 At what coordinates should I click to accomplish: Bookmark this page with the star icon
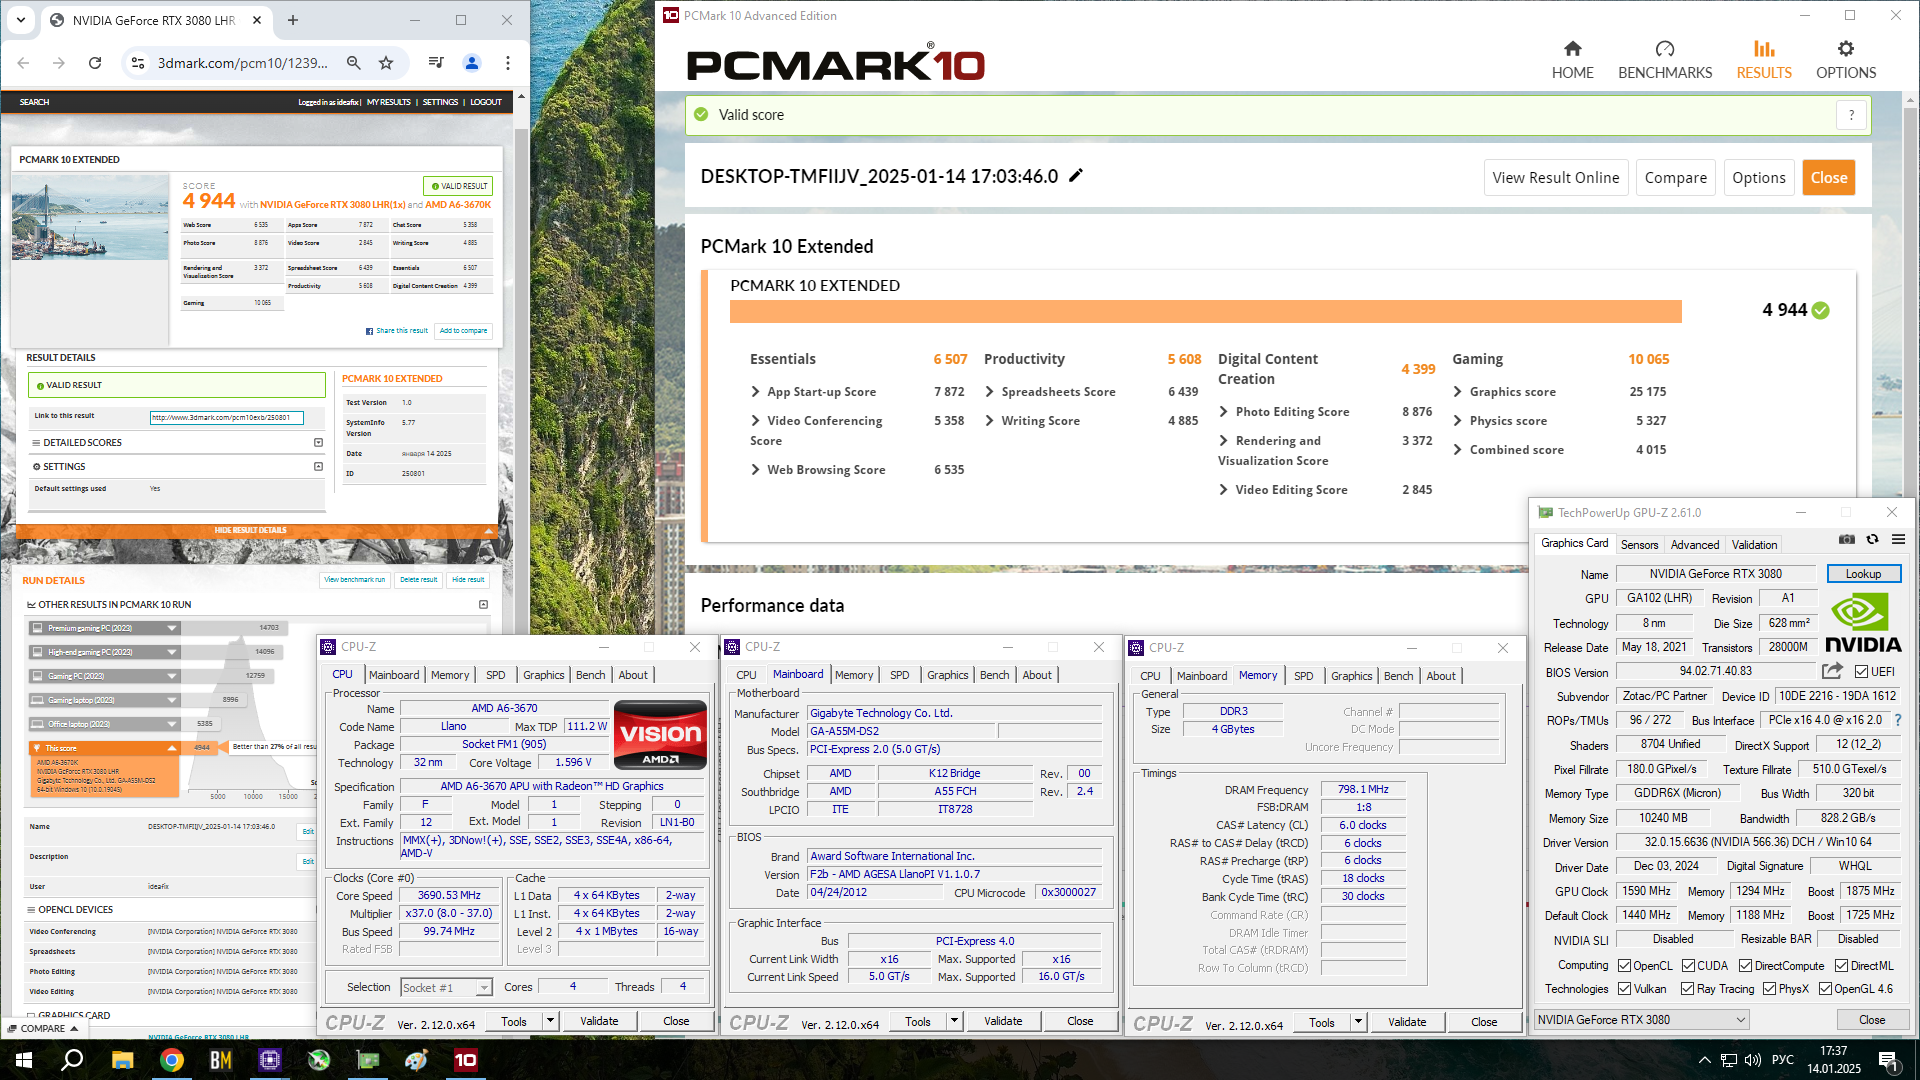pyautogui.click(x=386, y=63)
